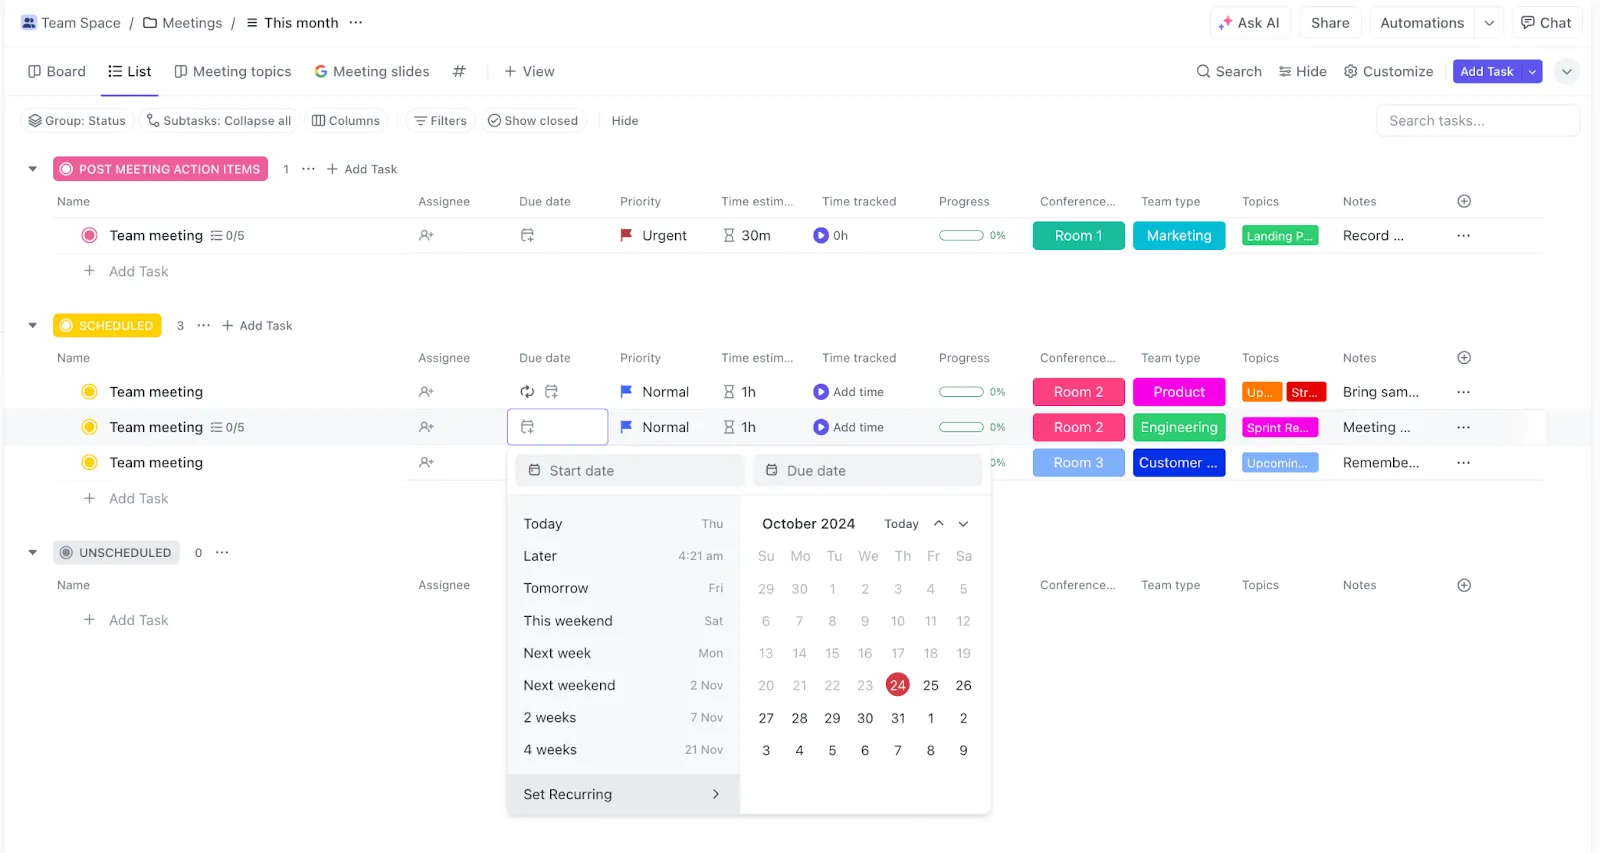Open the Meeting slides tab
1600x853 pixels.
tap(372, 72)
